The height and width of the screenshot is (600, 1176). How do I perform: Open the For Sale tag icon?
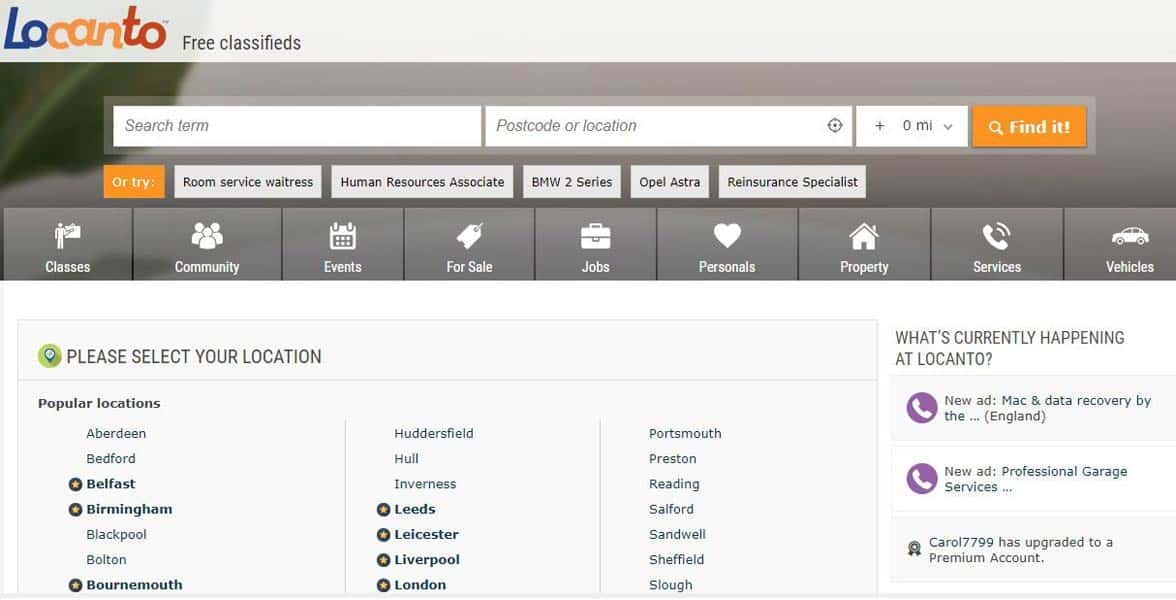click(469, 237)
